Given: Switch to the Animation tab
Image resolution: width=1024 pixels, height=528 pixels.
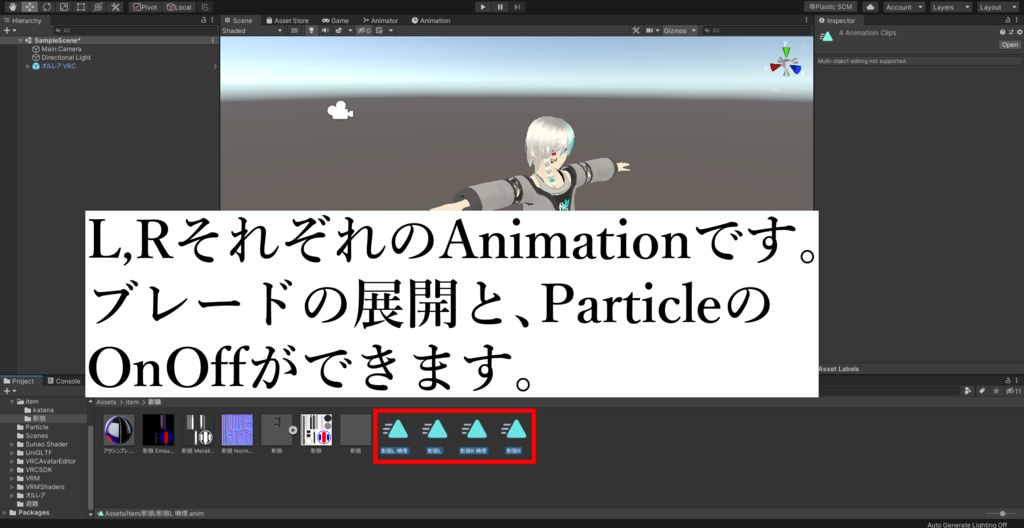Looking at the screenshot, I should tap(431, 20).
